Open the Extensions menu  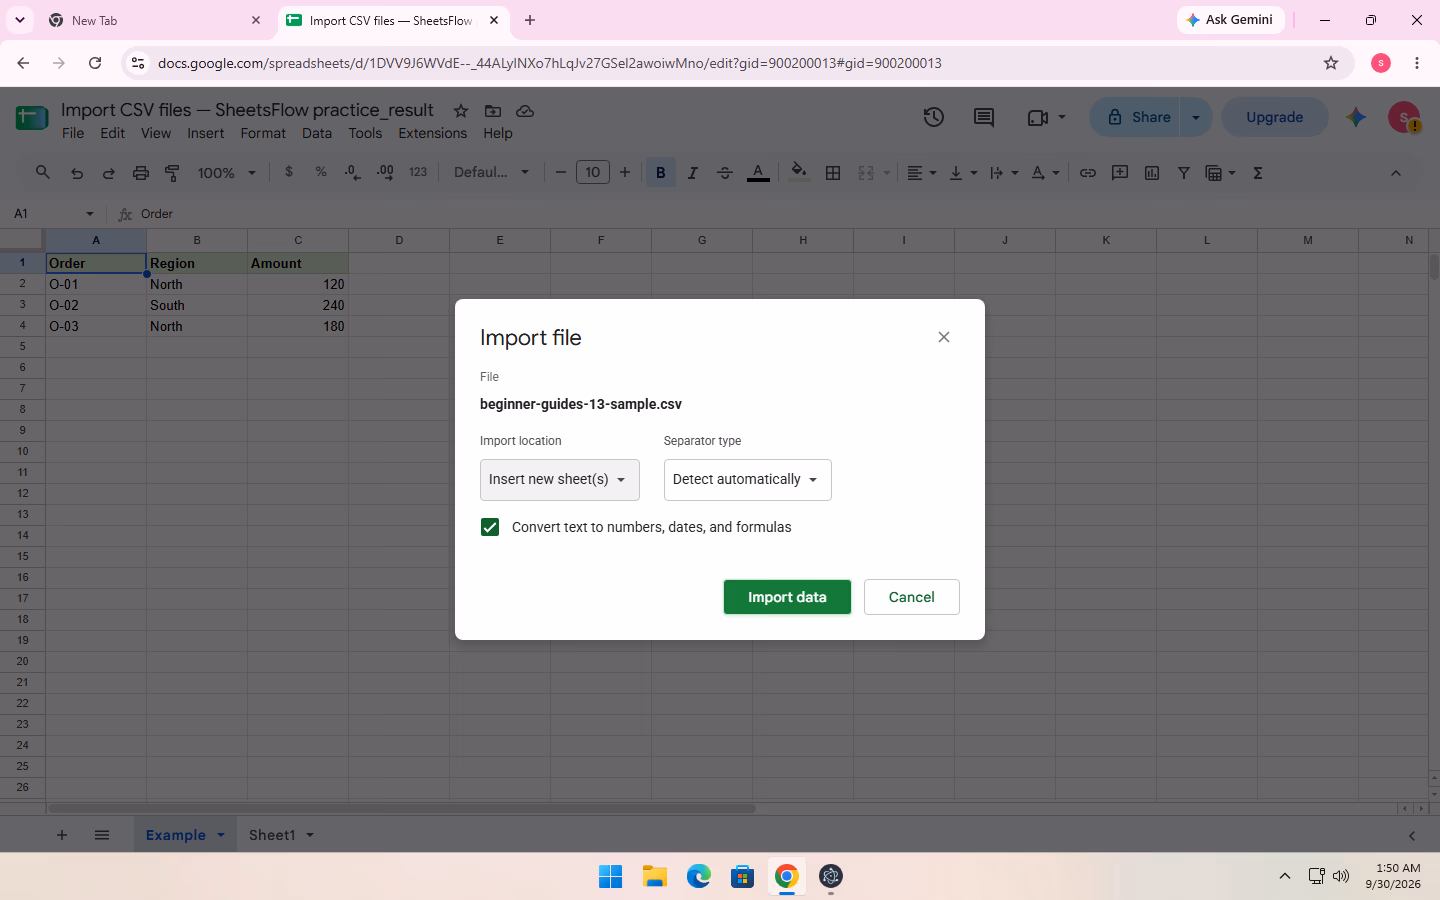(x=433, y=133)
